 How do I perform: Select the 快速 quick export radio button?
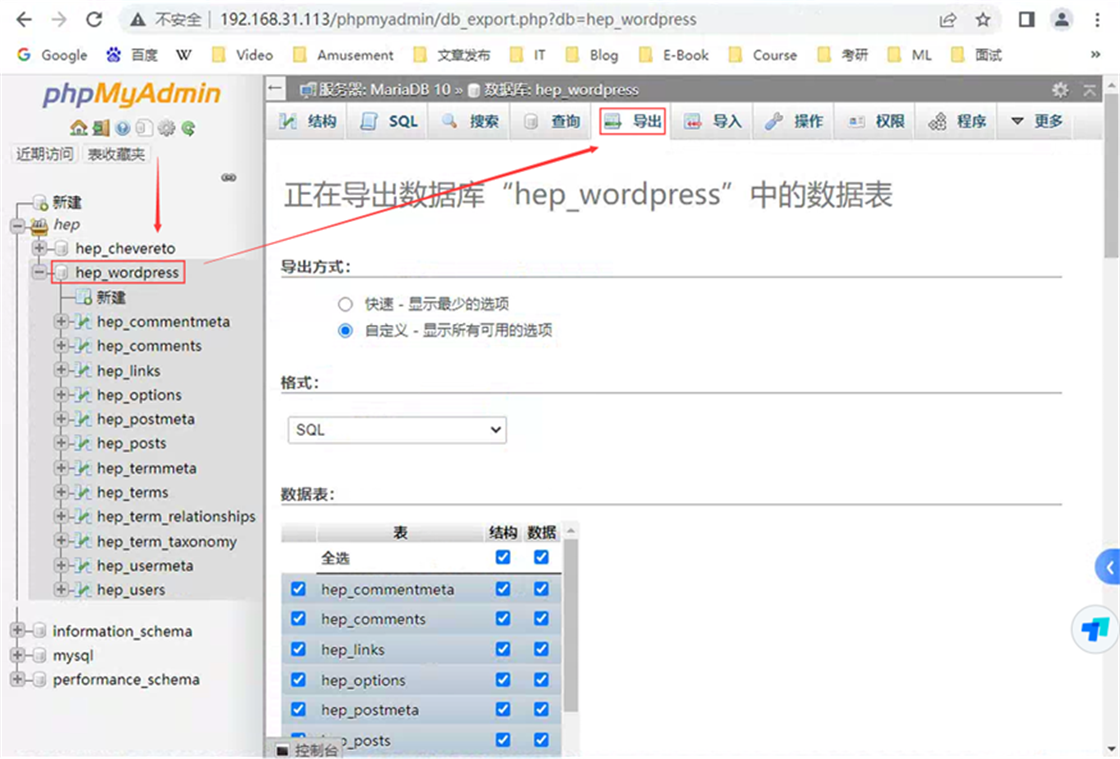coord(345,304)
